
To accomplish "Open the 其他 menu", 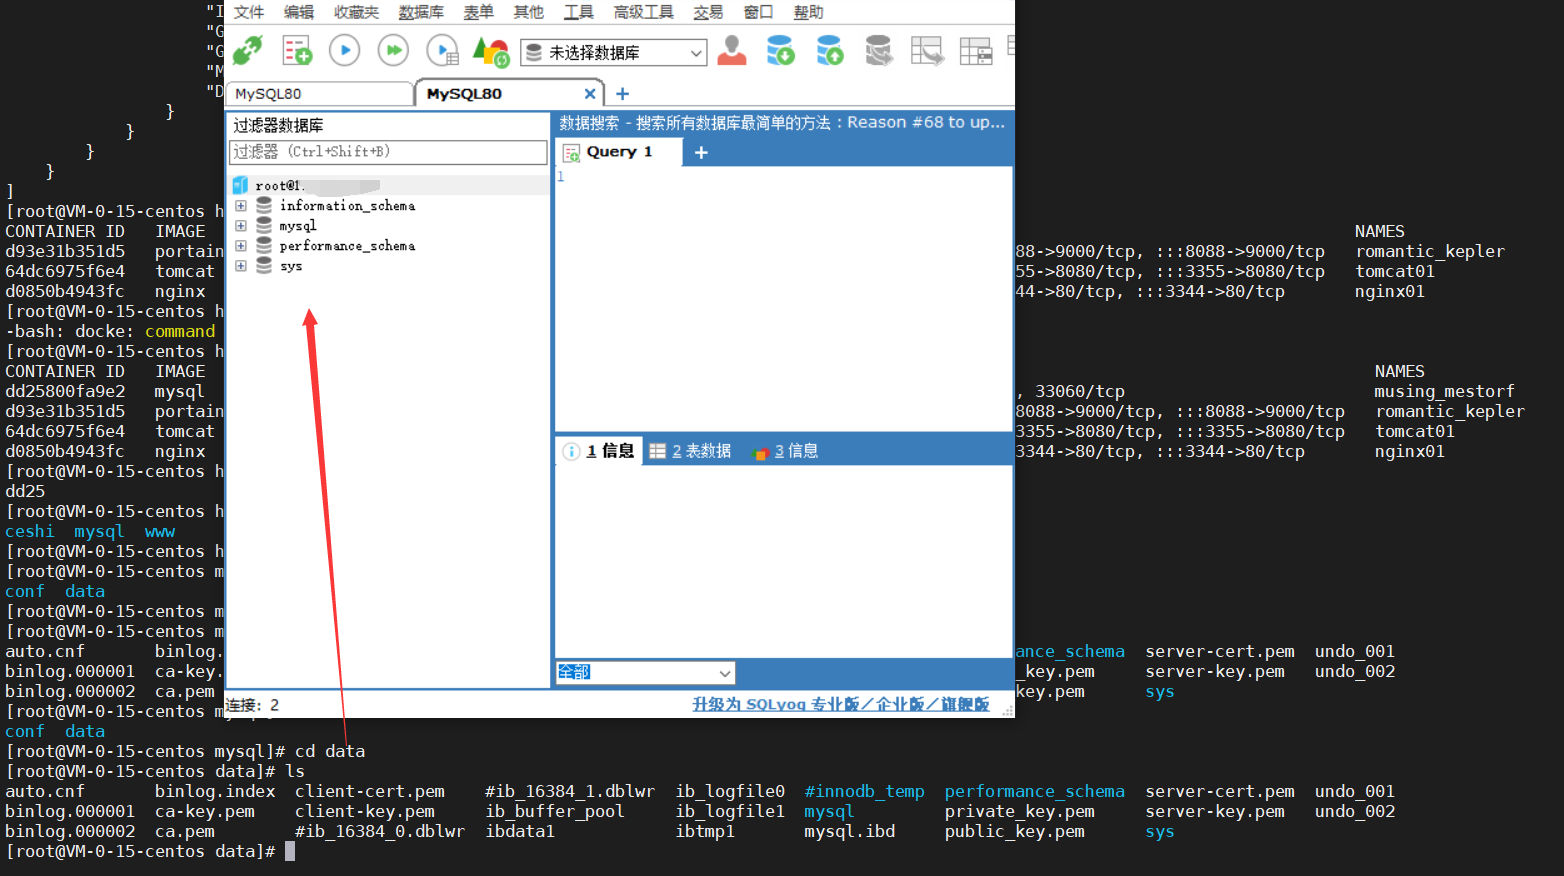I will [x=528, y=12].
